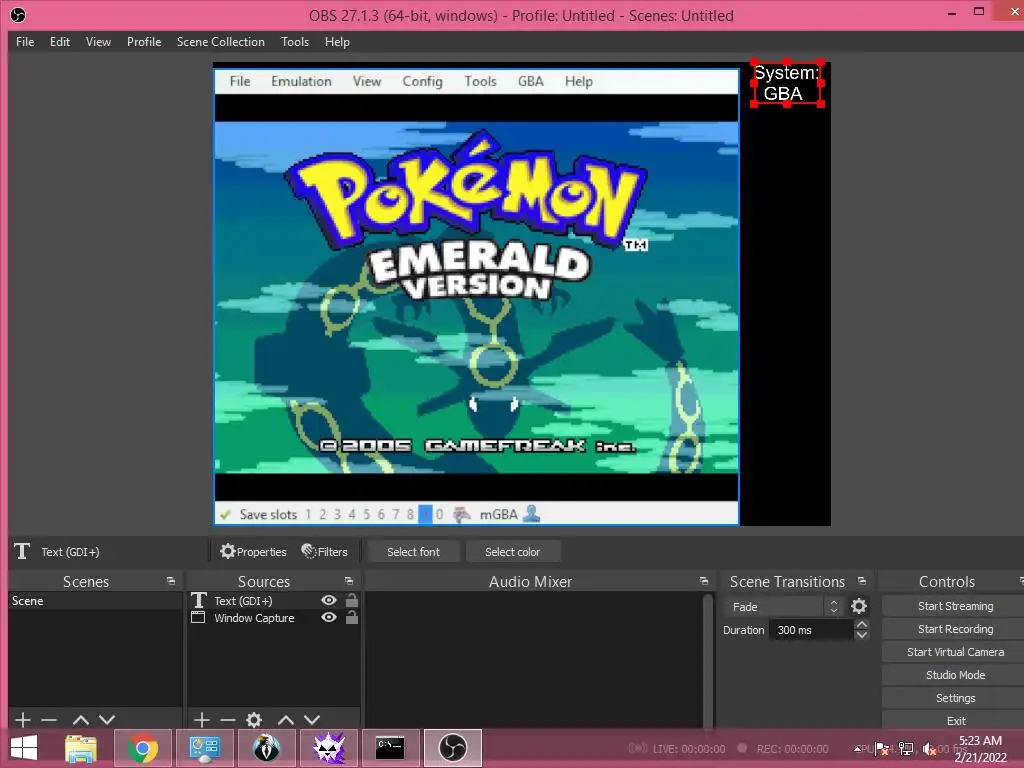Add a new source with plus icon

(x=202, y=720)
